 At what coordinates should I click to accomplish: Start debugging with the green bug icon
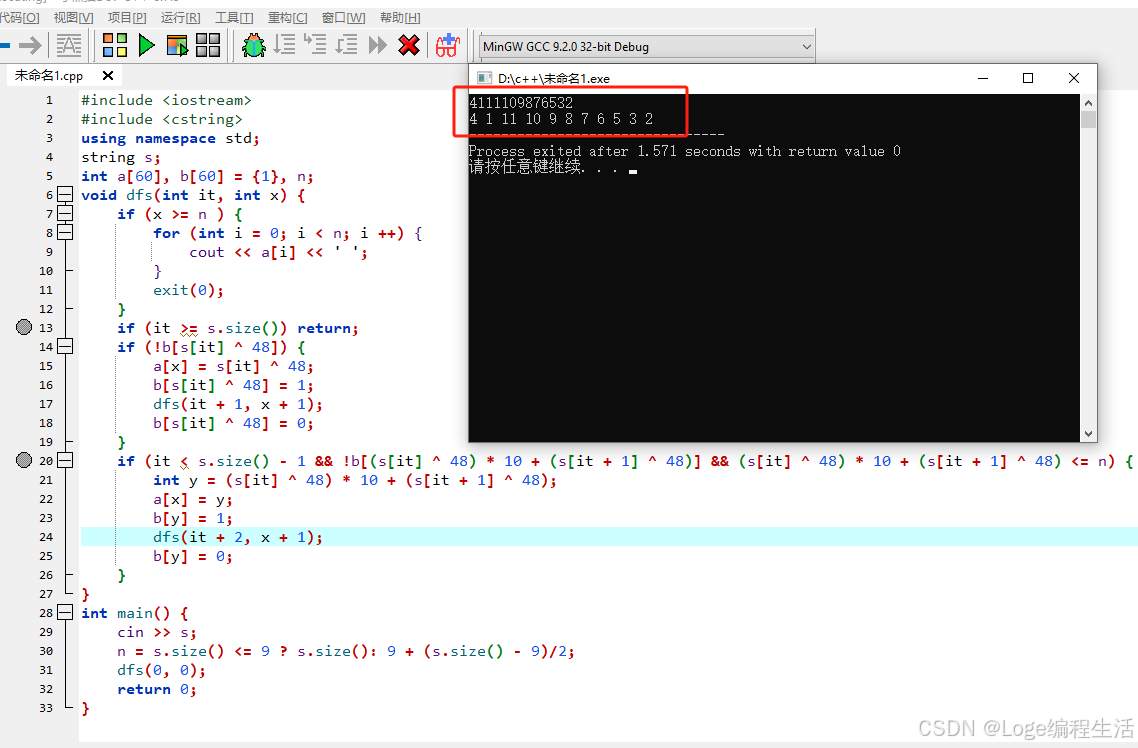[253, 46]
